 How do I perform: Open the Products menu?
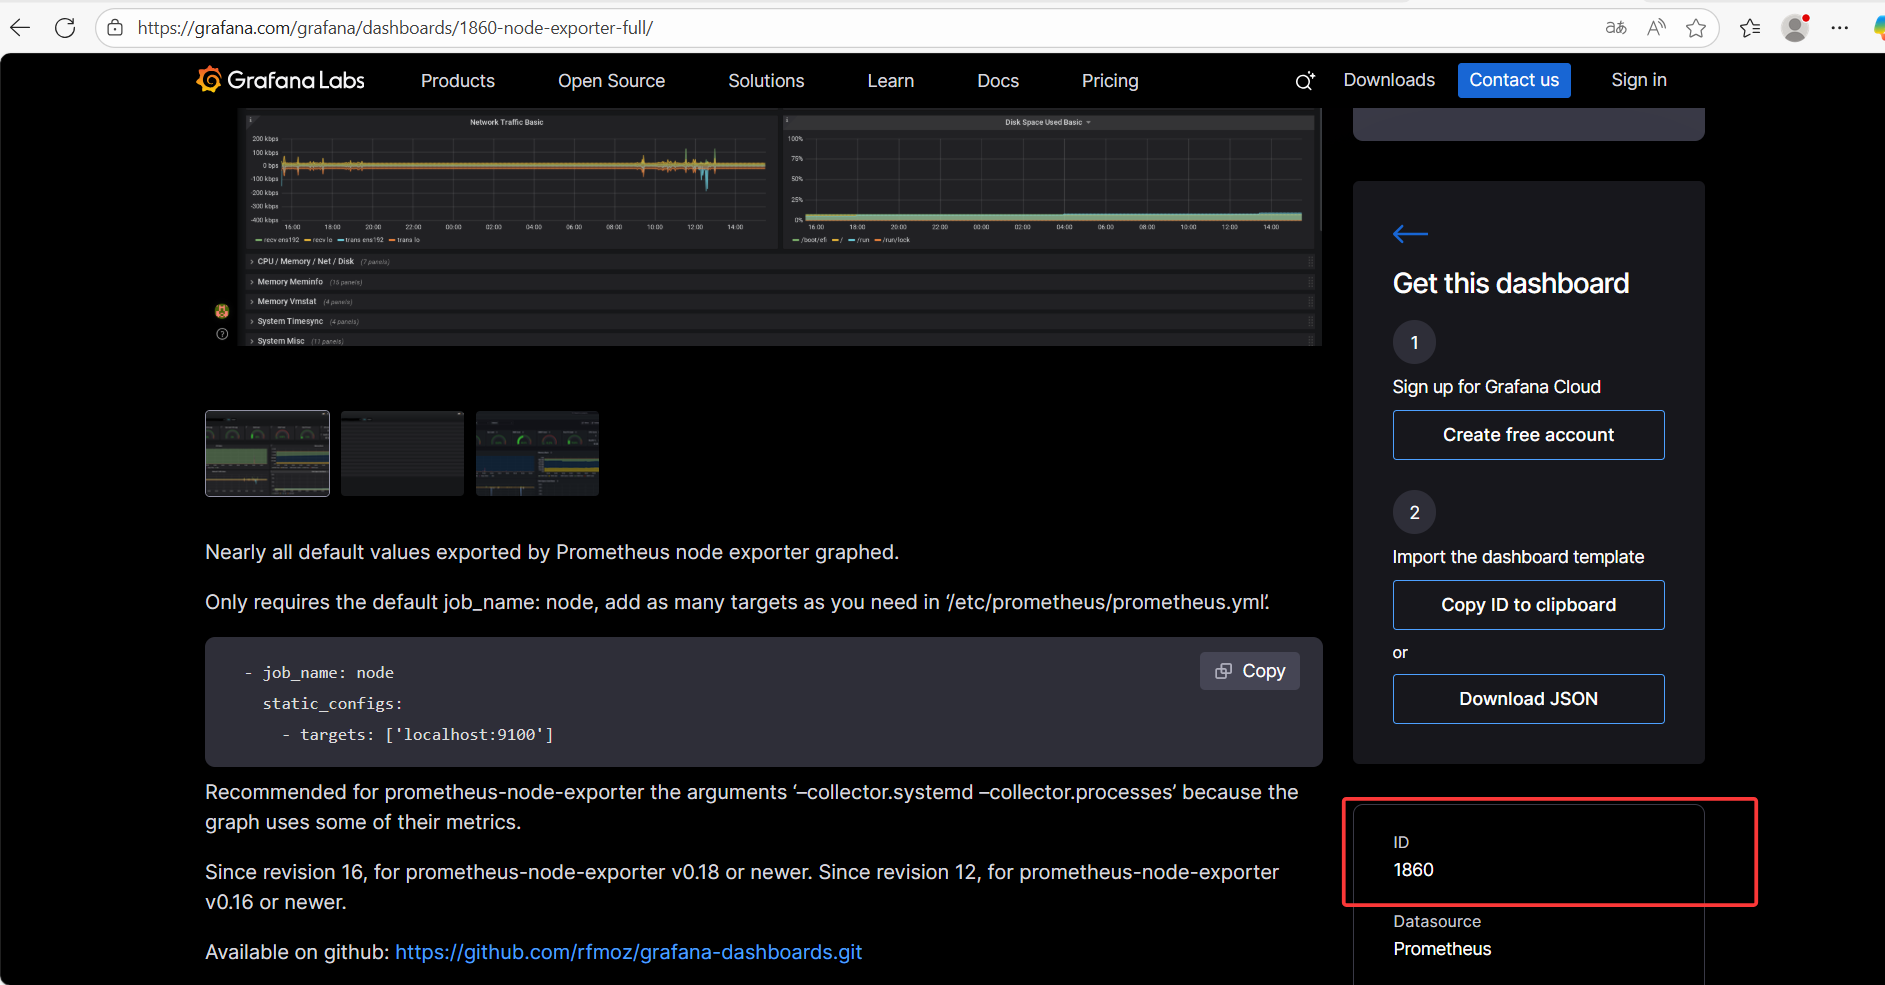point(458,81)
